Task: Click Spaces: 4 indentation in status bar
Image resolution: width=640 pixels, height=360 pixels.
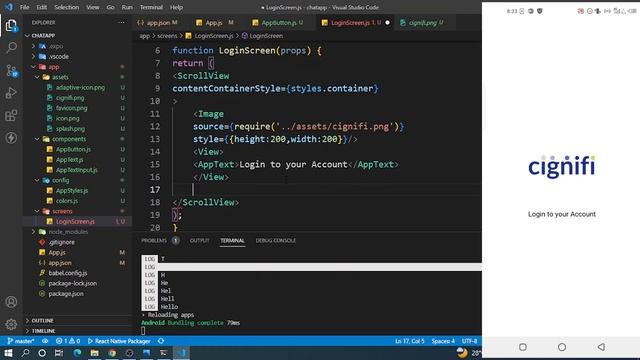Action: [443, 341]
